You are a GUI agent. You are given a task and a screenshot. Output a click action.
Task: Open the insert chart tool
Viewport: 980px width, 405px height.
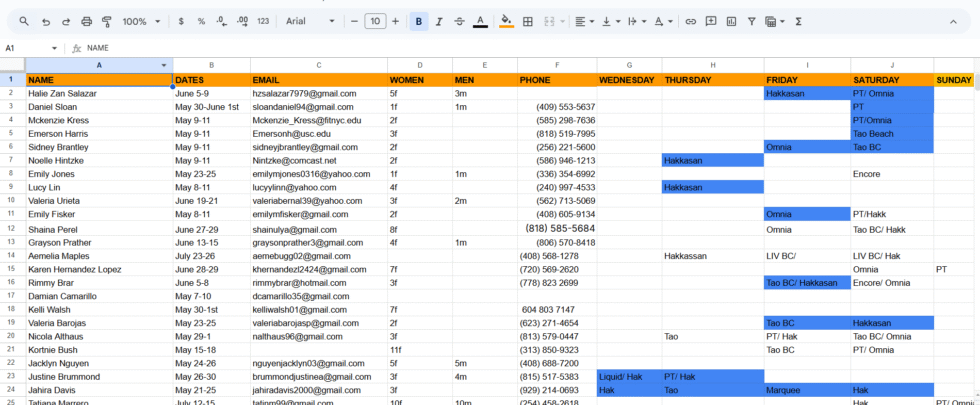click(732, 21)
